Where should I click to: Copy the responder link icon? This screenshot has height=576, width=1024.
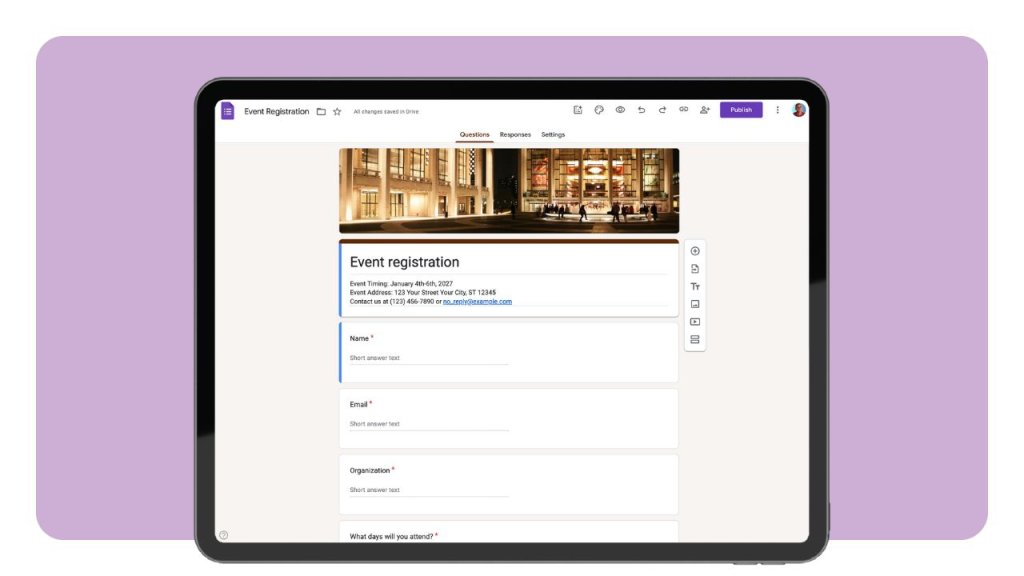683,110
